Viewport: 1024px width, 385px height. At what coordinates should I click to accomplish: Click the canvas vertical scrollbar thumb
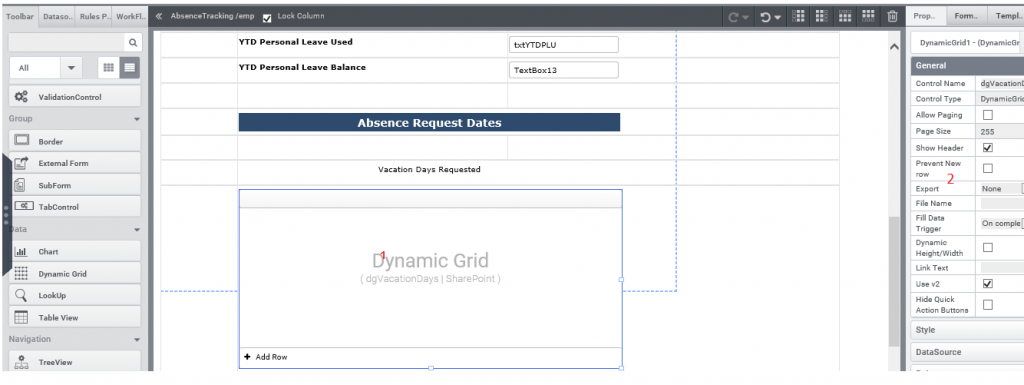pos(894,281)
